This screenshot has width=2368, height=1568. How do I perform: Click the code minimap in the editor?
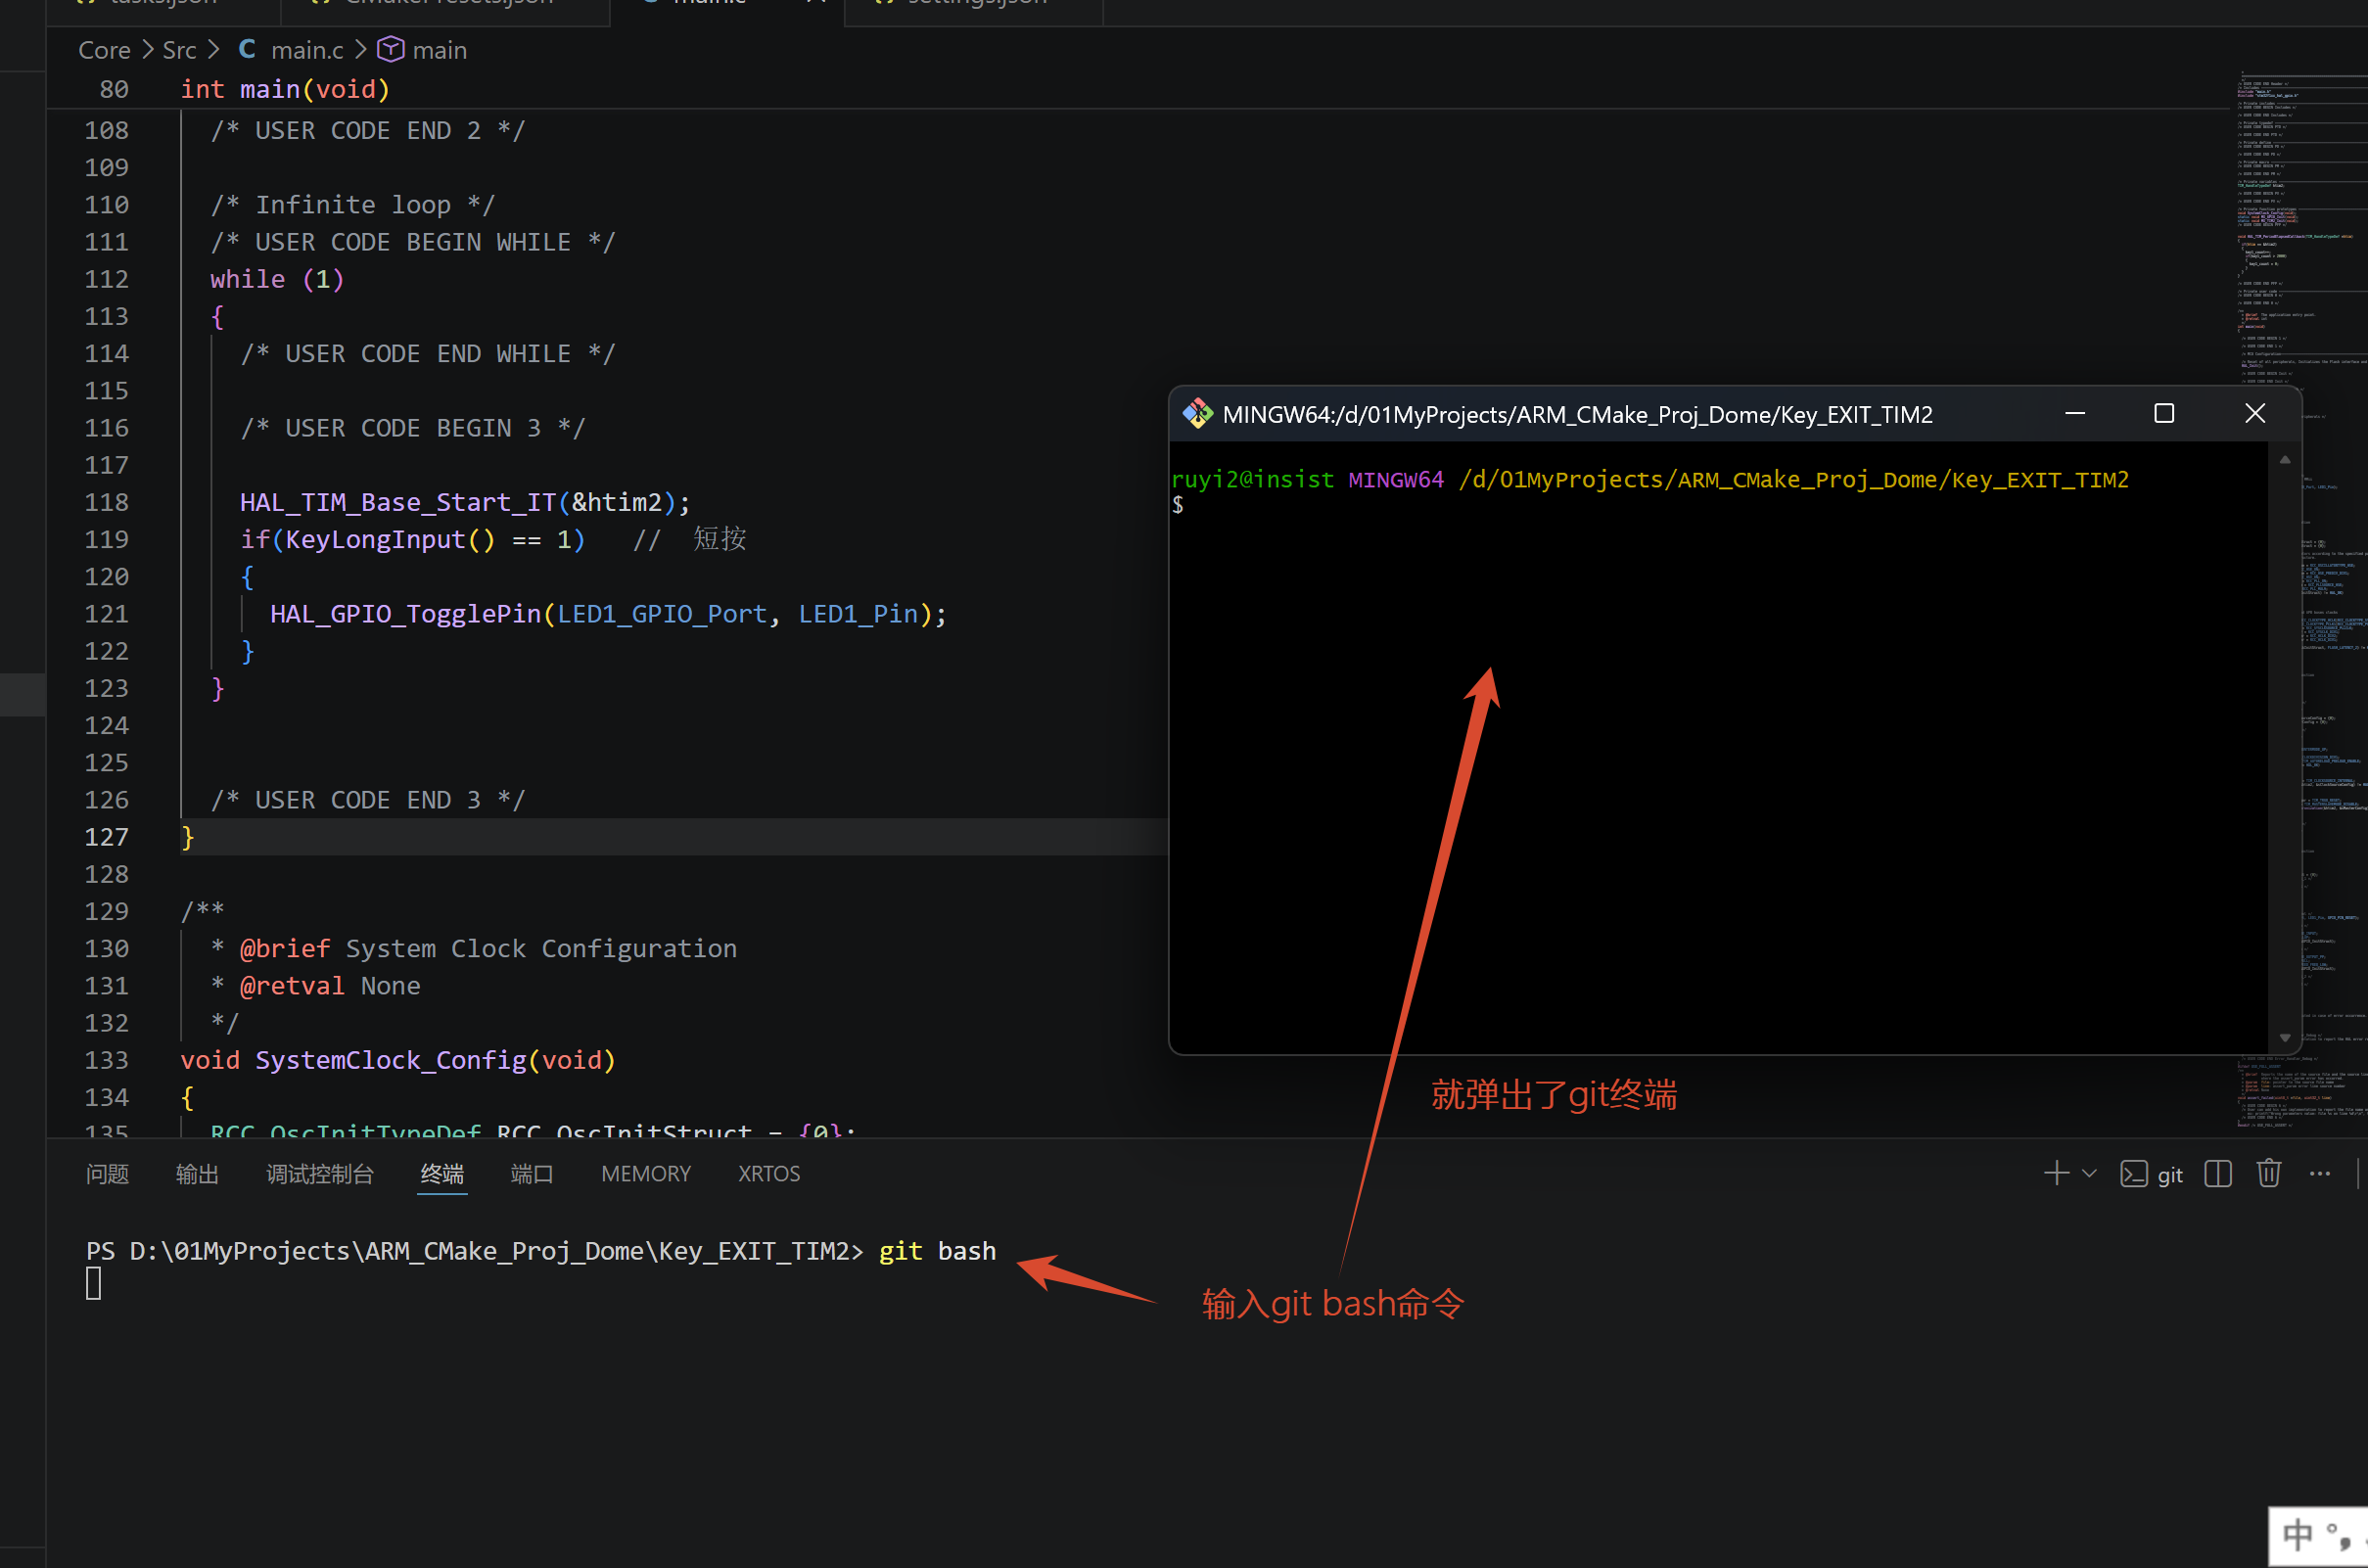[2302, 600]
